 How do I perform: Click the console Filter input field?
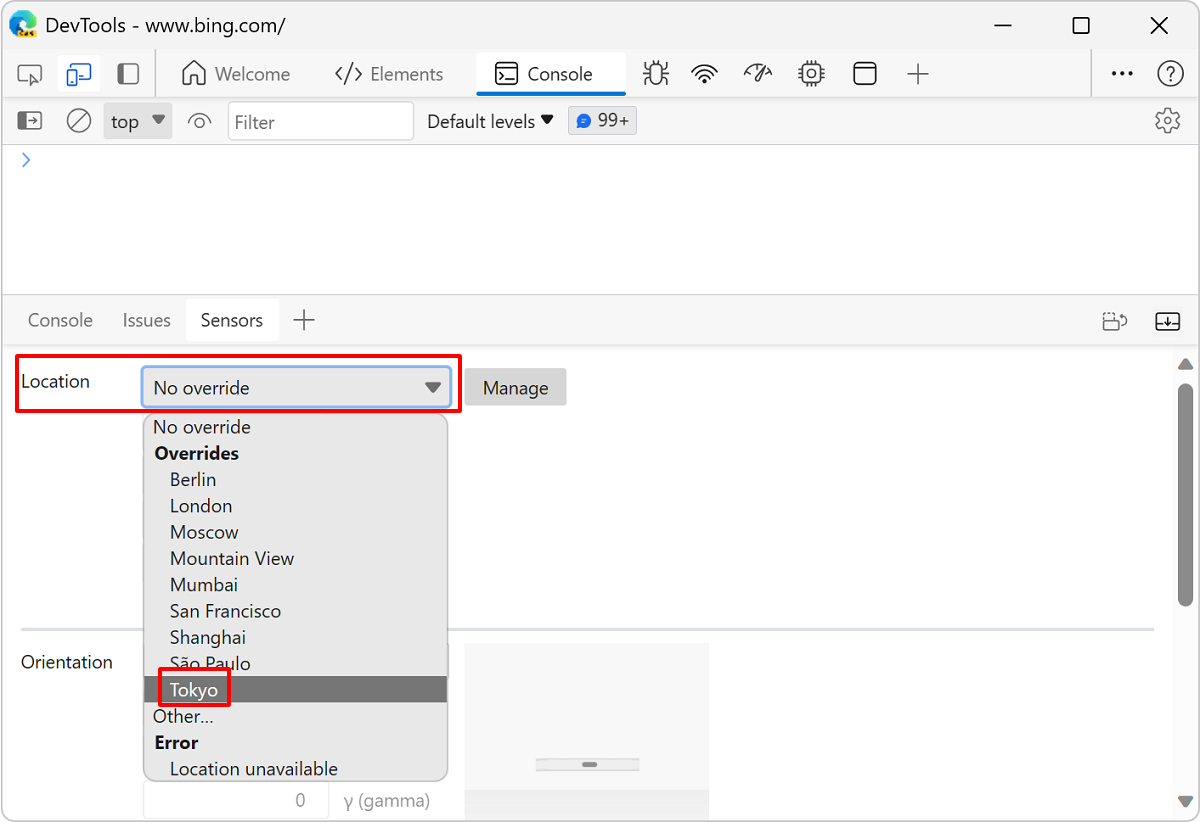pos(320,121)
